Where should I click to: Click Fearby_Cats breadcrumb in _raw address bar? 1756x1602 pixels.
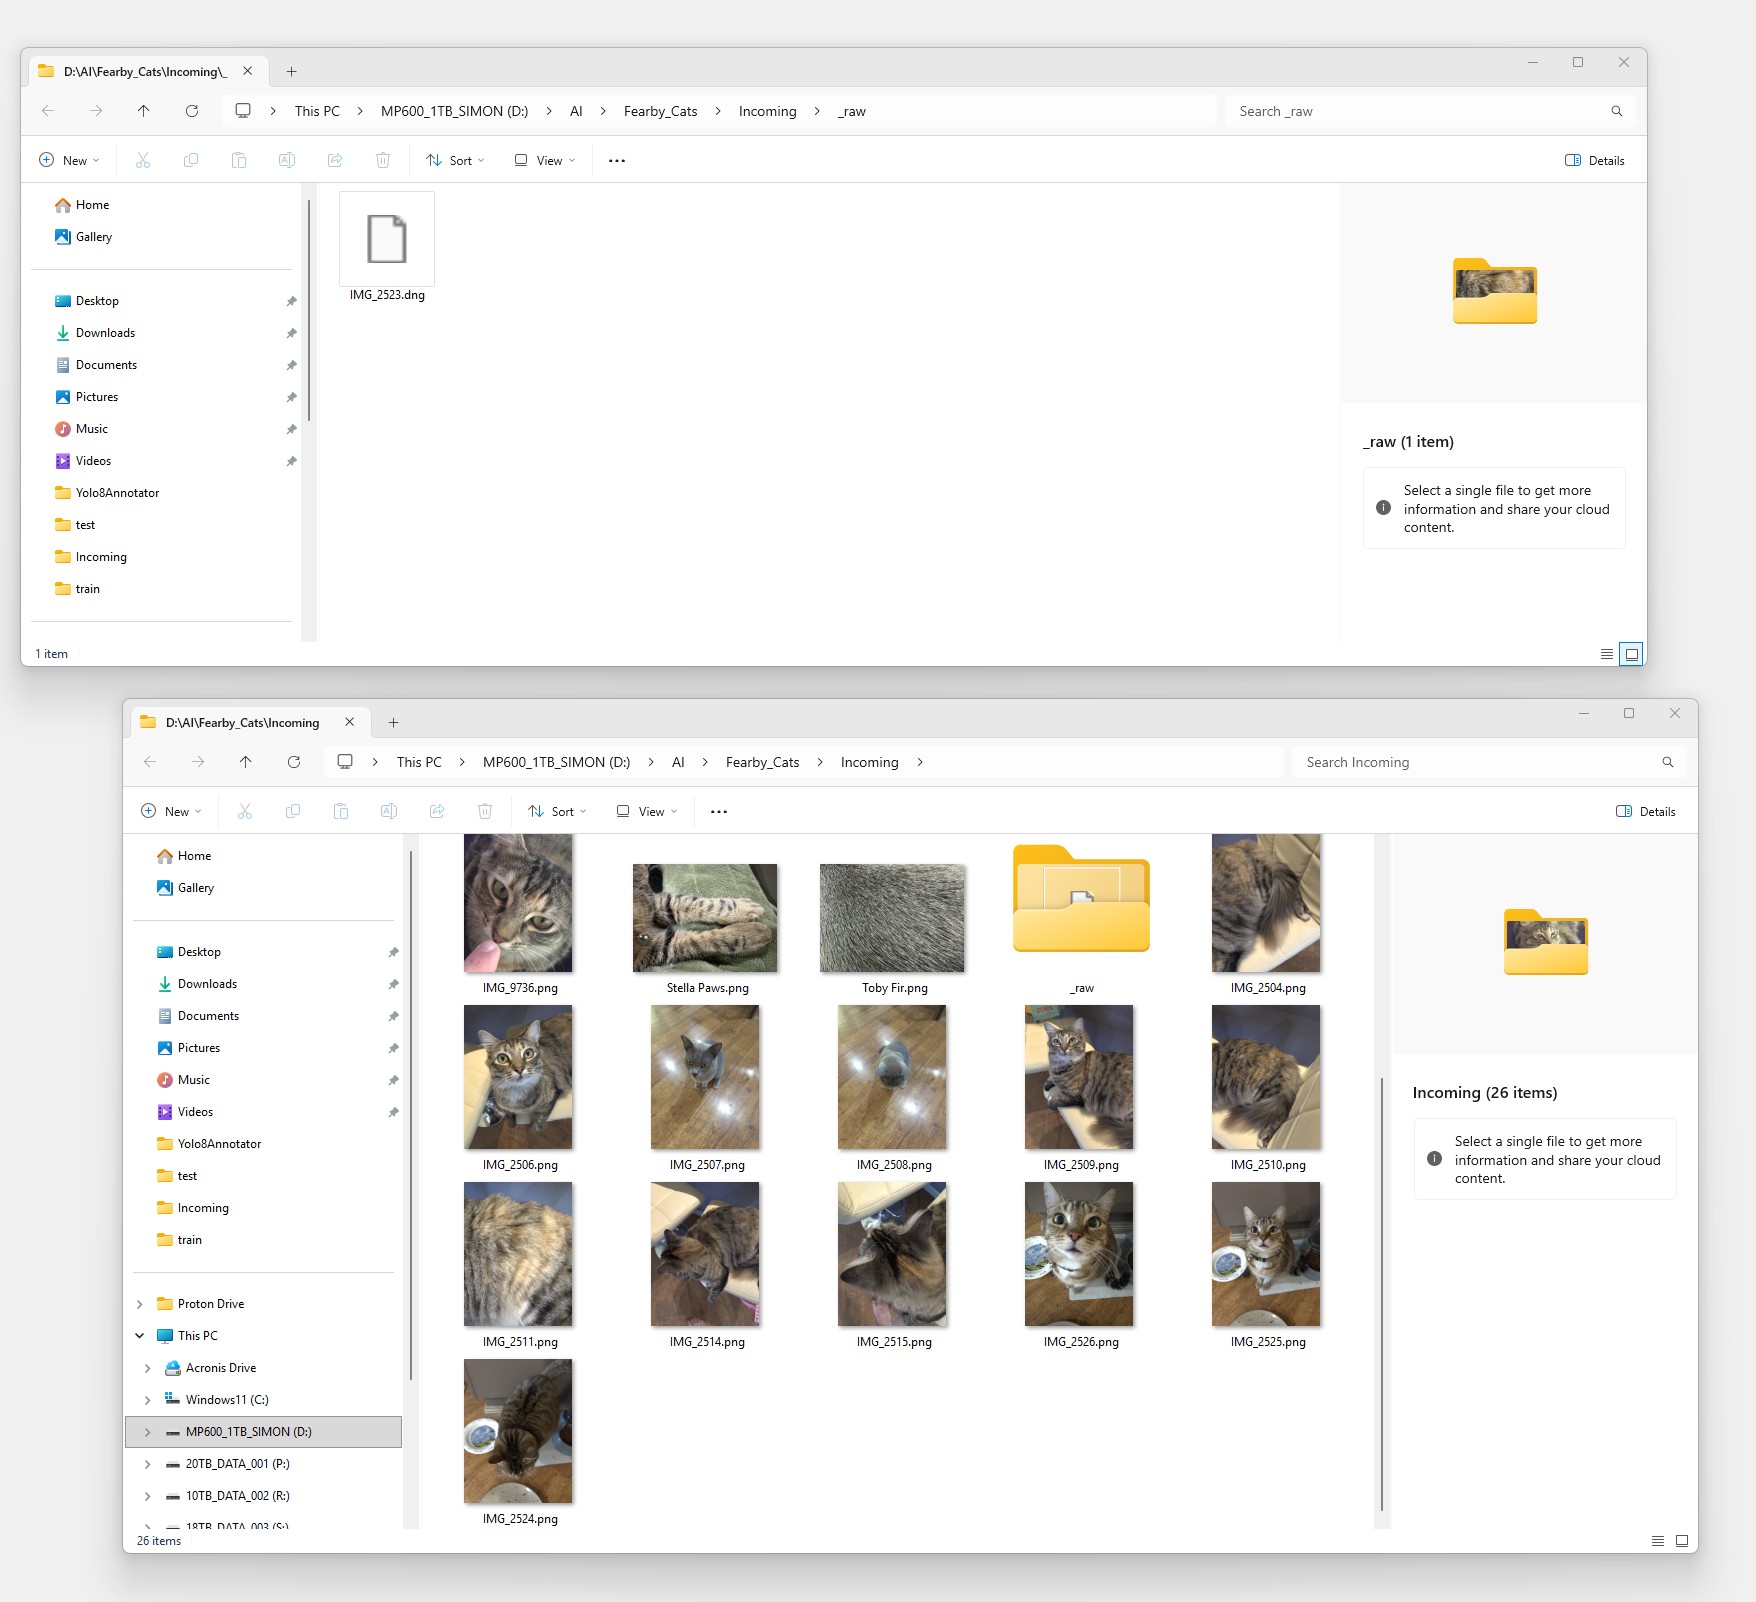point(660,111)
